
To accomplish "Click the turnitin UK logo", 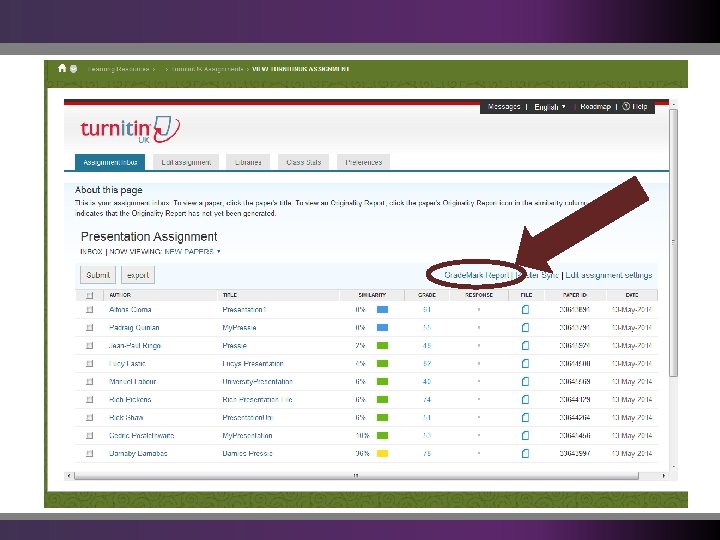I will [130, 129].
